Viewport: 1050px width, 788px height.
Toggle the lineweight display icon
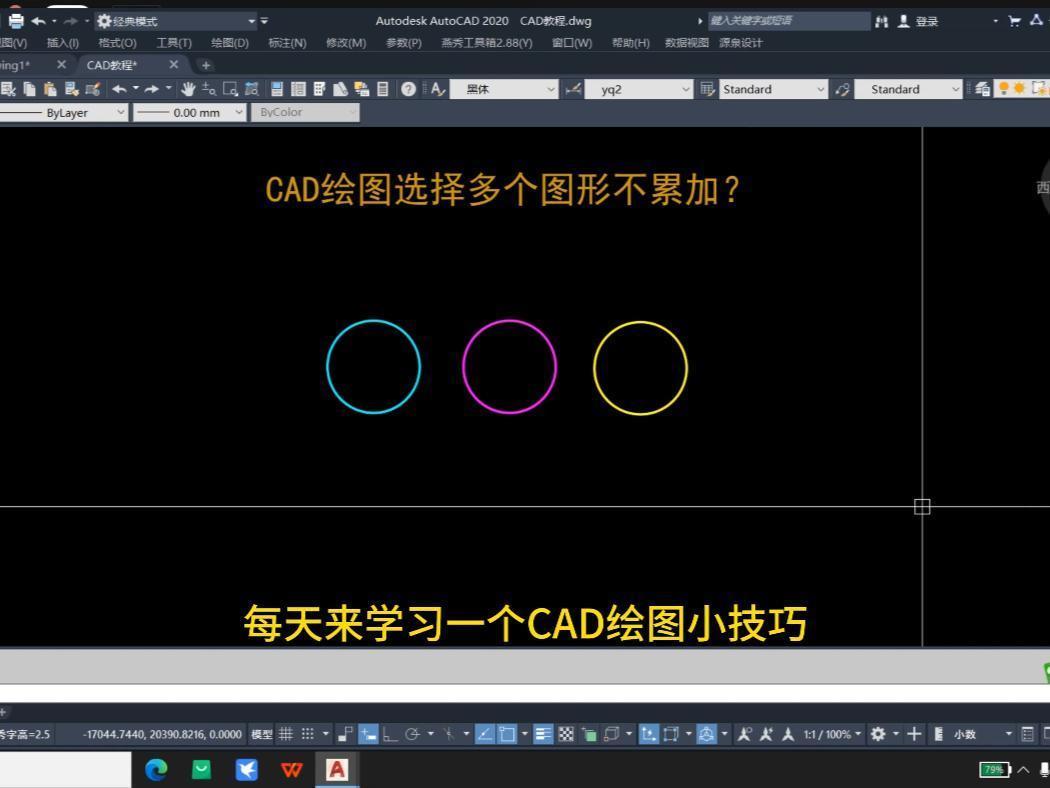541,733
